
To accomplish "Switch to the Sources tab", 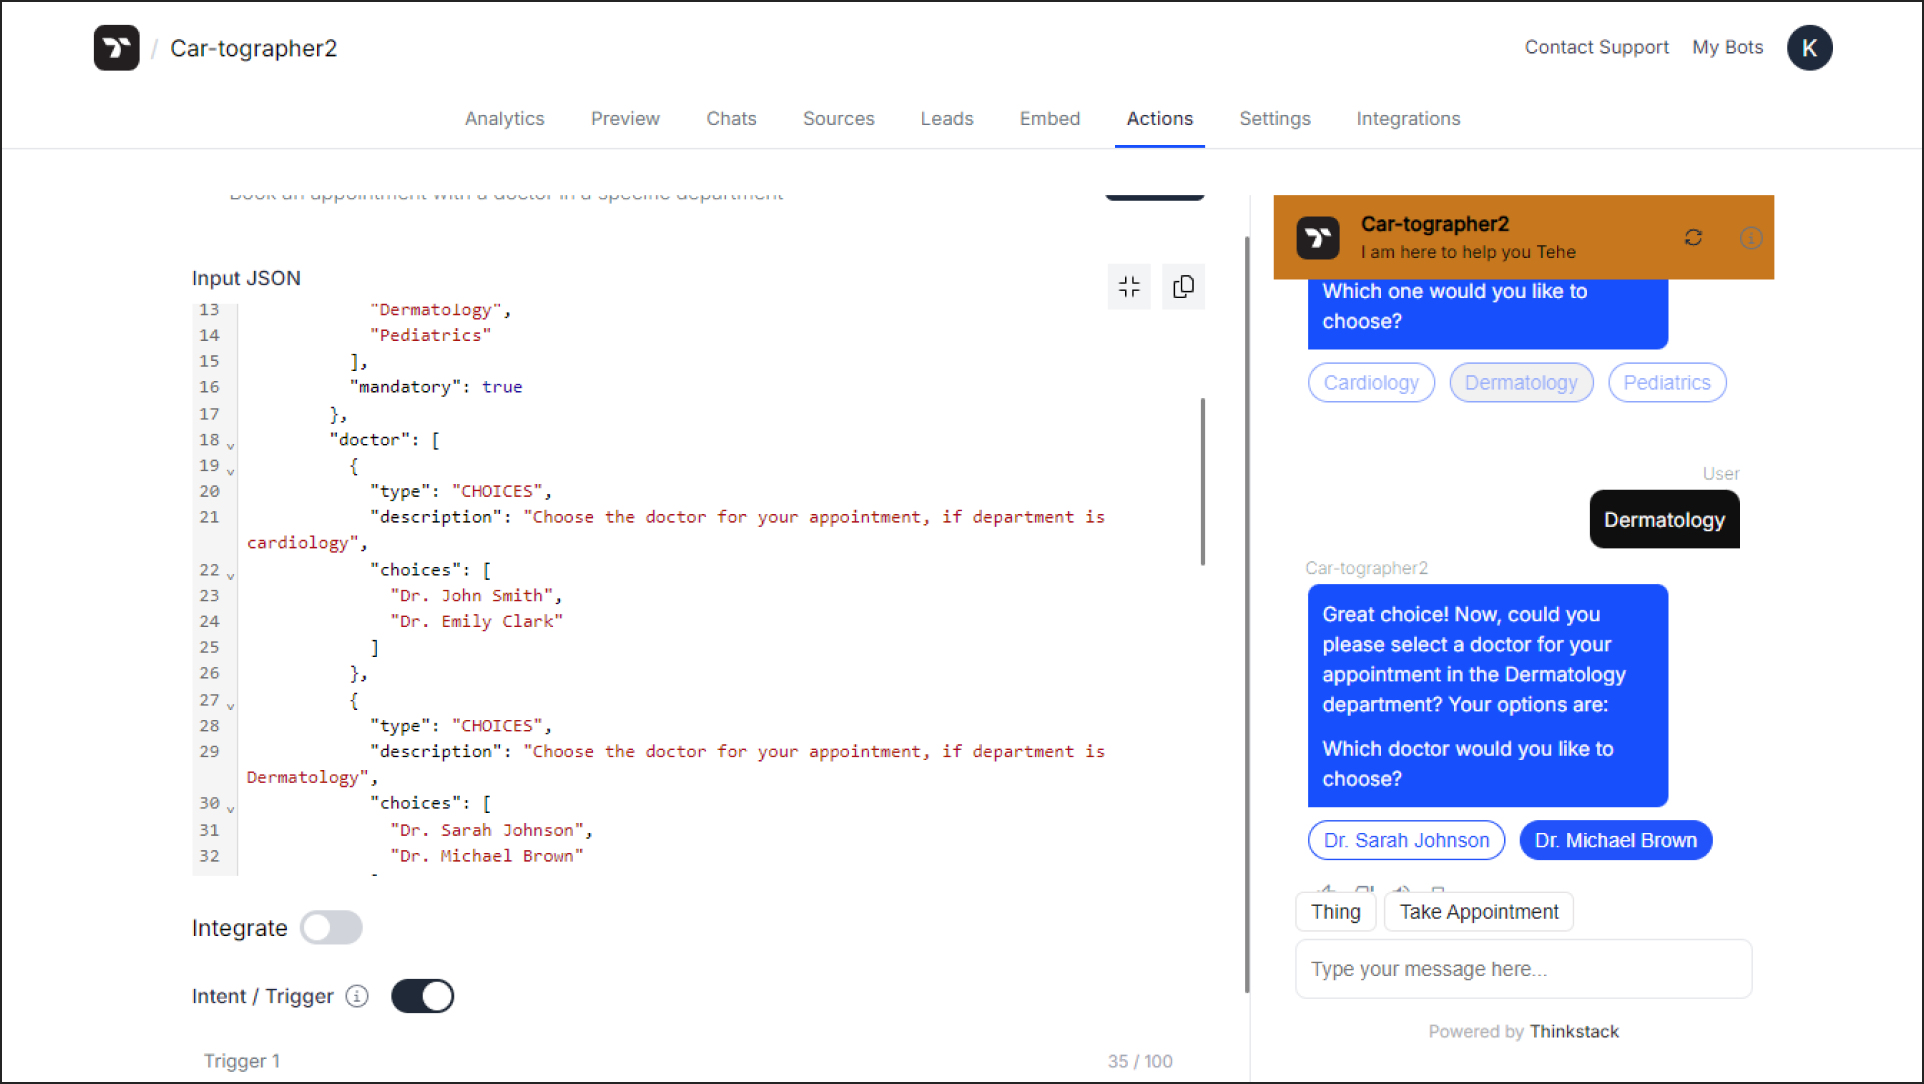I will click(838, 119).
